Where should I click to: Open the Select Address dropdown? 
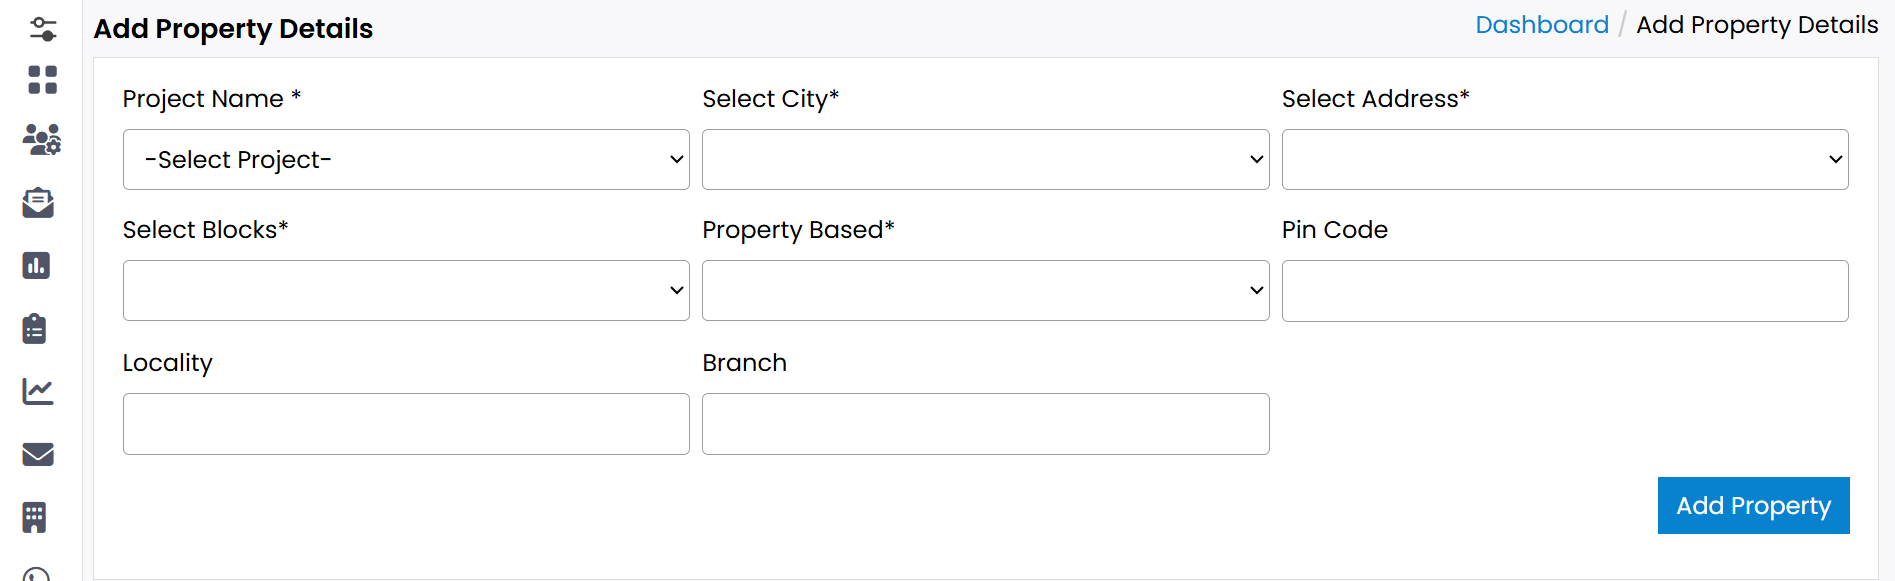(1564, 159)
